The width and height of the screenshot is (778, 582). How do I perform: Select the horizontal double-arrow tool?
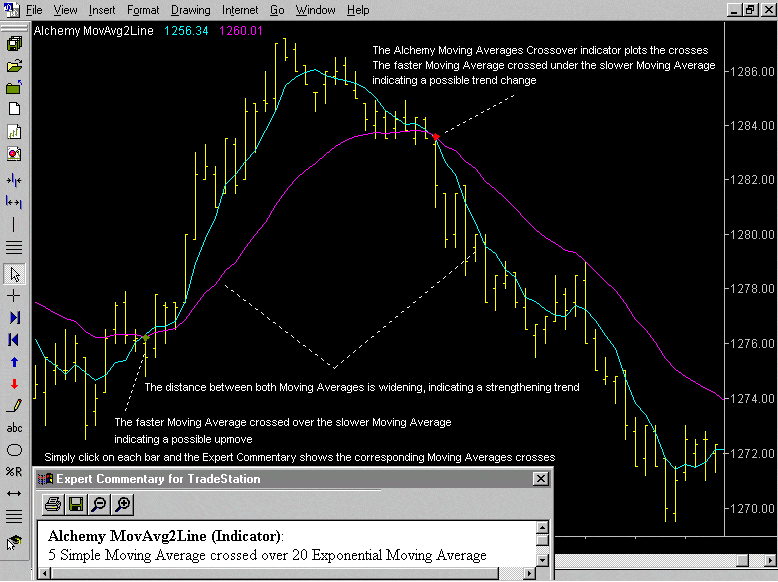(x=14, y=494)
